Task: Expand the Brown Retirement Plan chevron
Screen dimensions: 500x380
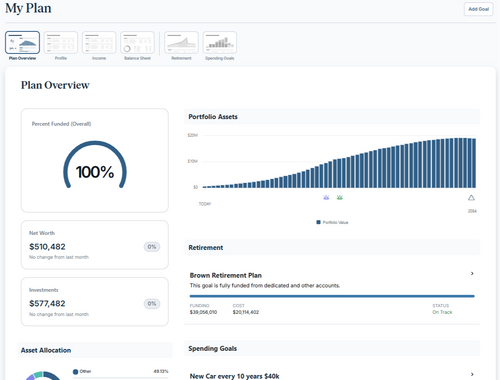Action: click(x=472, y=274)
